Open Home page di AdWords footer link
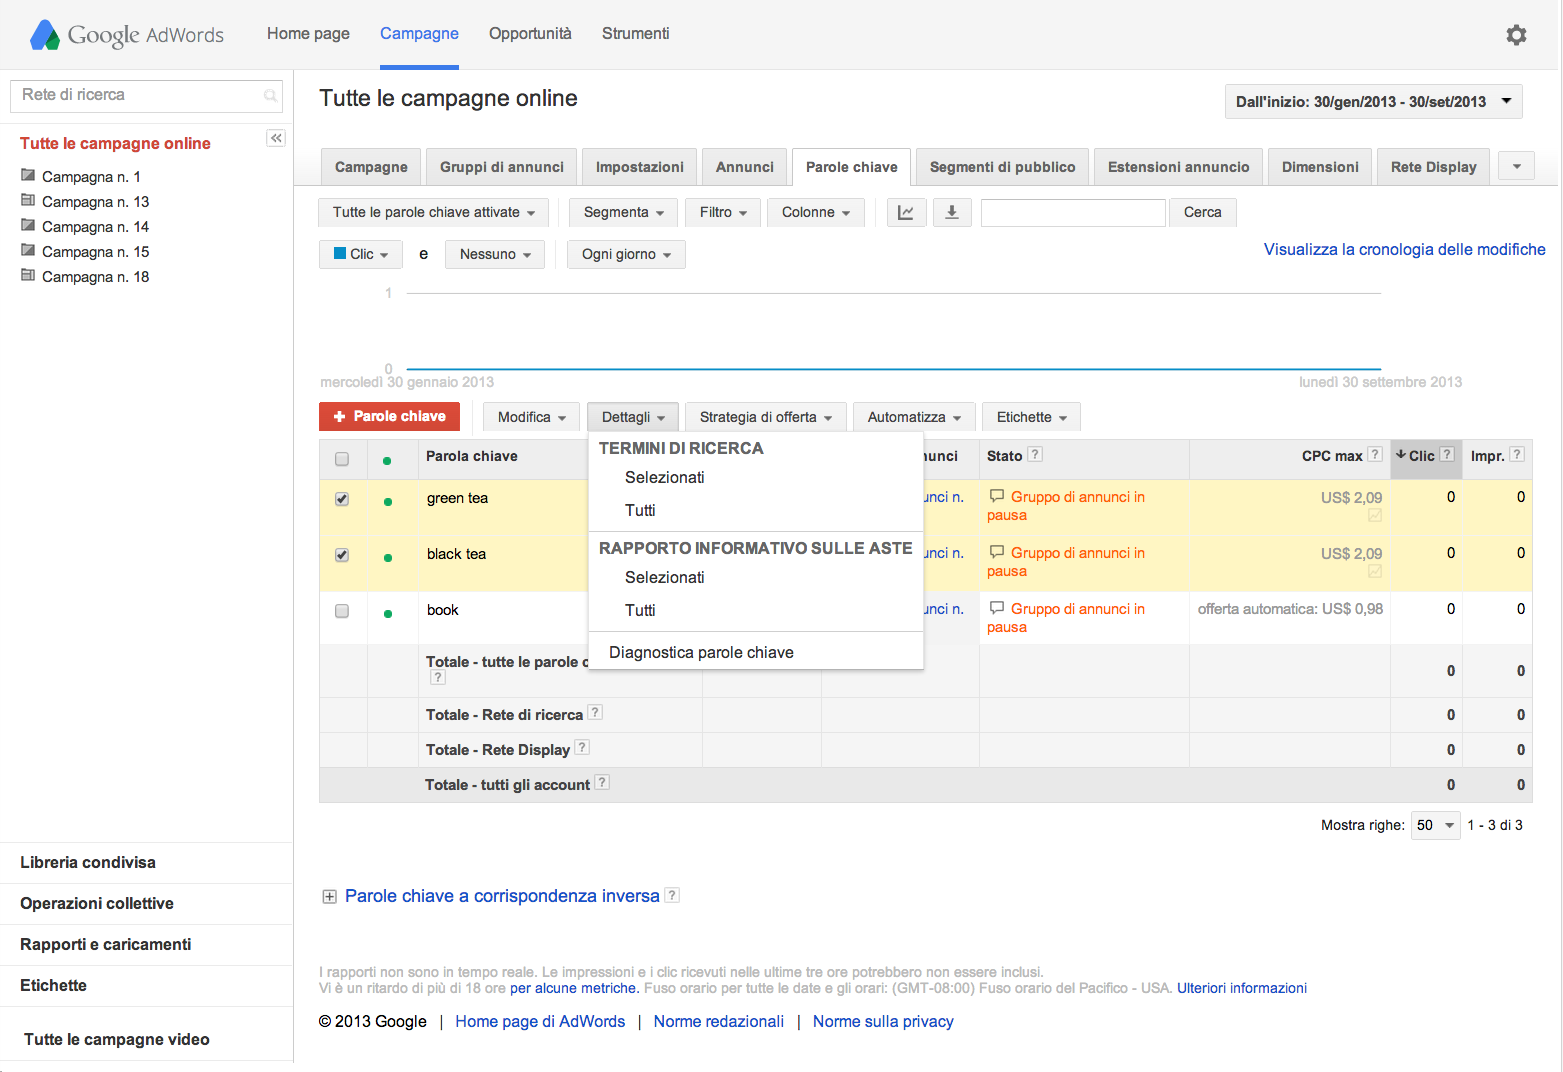The width and height of the screenshot is (1563, 1072). 540,1021
